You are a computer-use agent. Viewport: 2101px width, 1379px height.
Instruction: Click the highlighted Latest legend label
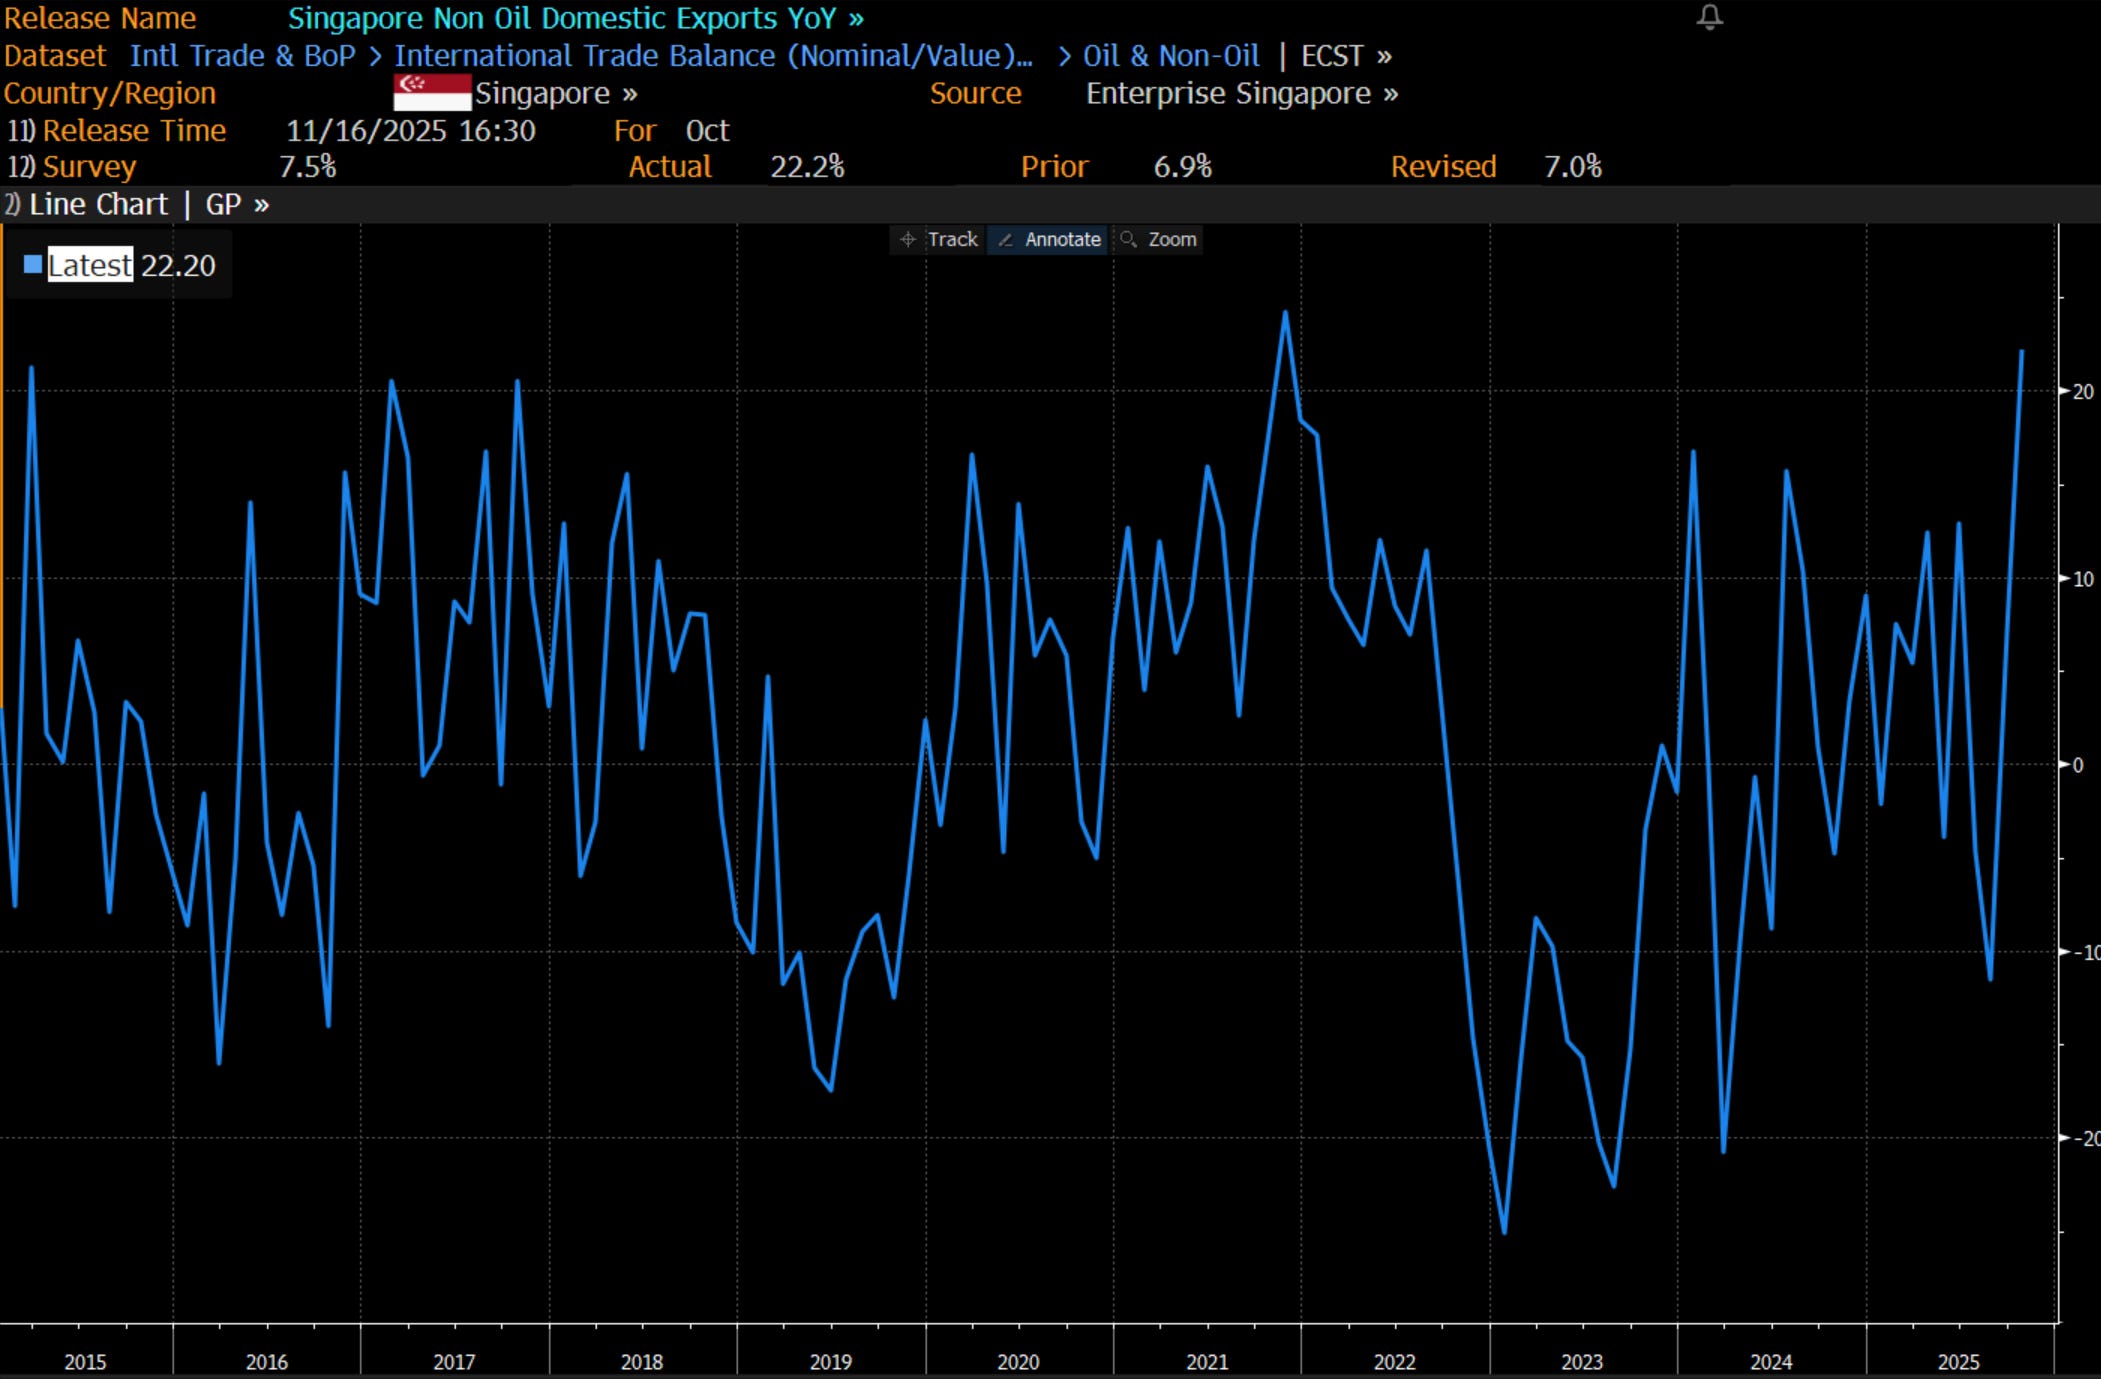coord(89,265)
